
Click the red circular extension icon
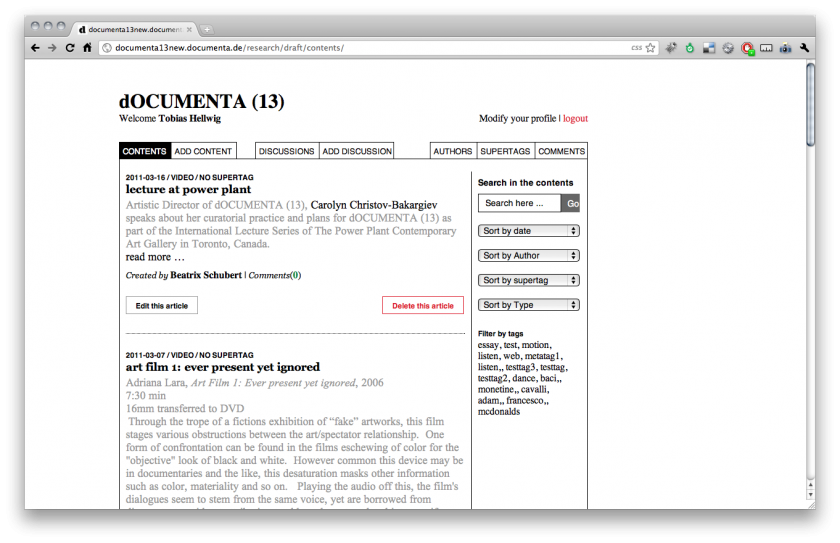point(747,48)
